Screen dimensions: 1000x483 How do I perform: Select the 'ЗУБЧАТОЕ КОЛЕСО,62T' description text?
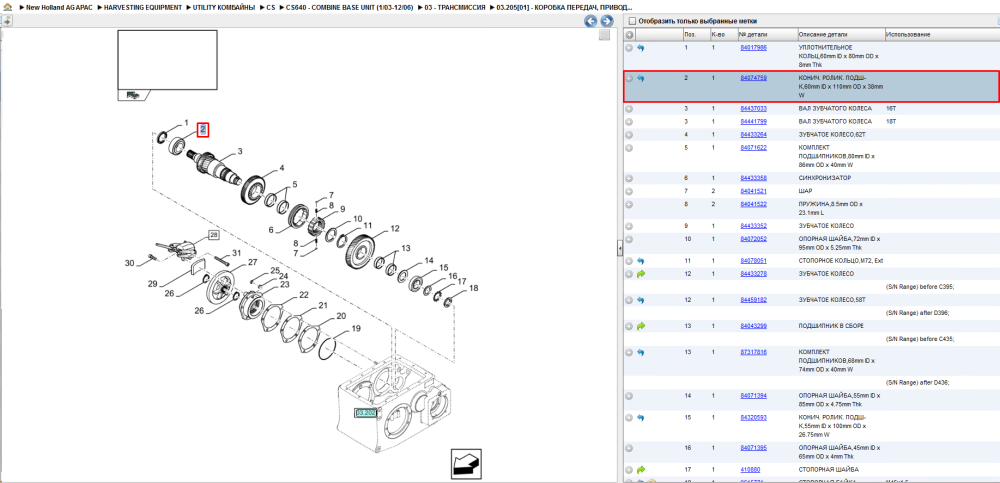pyautogui.click(x=830, y=135)
